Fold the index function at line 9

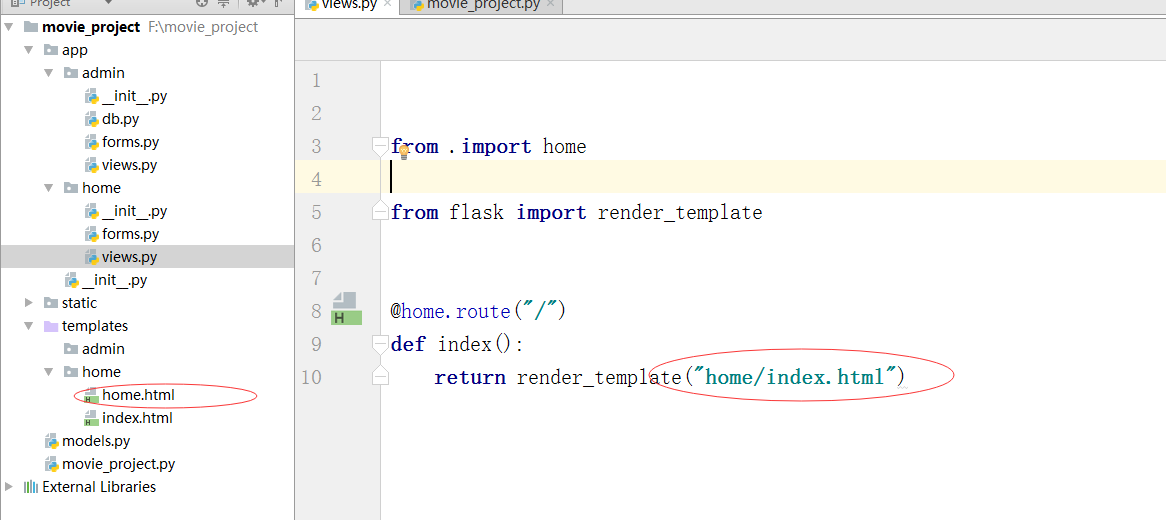tap(380, 344)
